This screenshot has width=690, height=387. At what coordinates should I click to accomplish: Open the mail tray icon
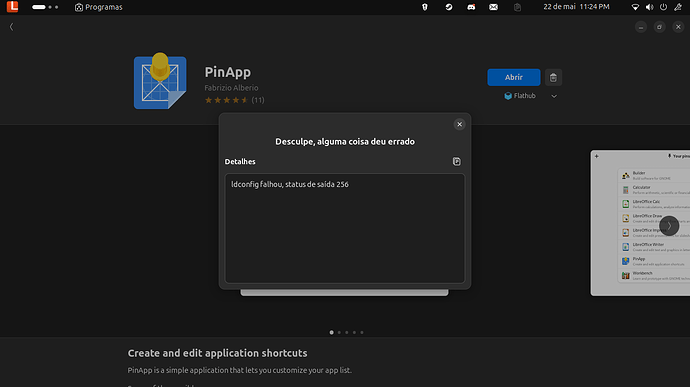click(x=493, y=7)
